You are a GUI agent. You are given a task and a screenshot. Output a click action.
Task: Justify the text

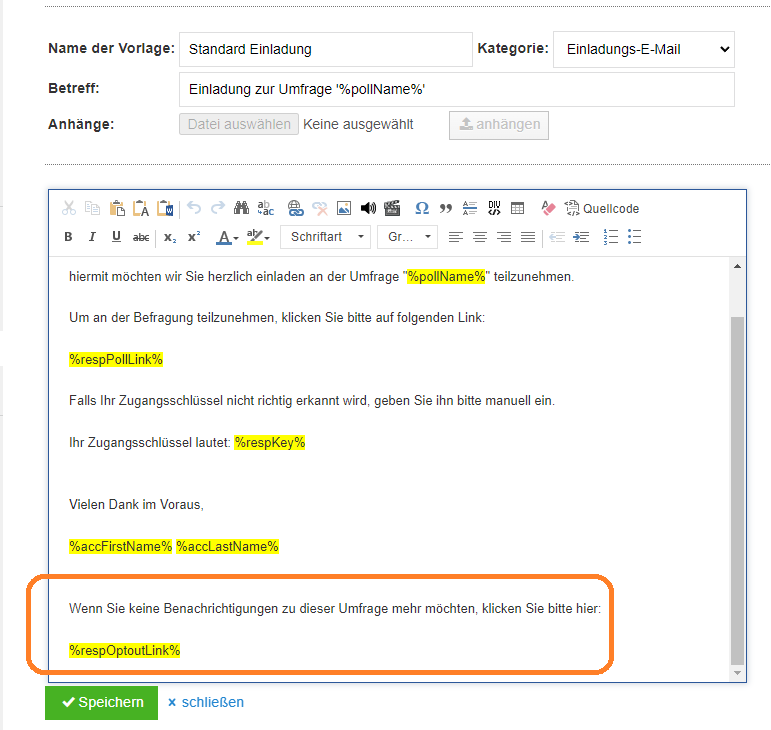(x=528, y=237)
